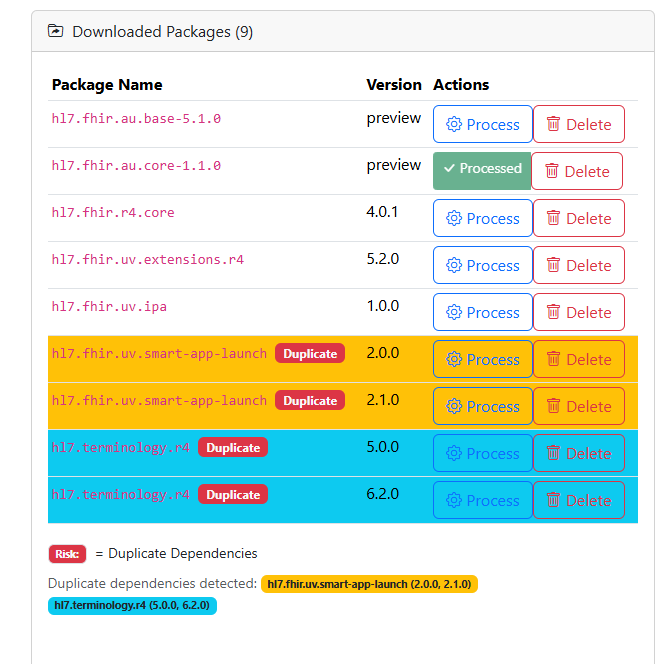Delete smart-app-launch version 2.1.0
This screenshot has height=664, width=662.
point(579,406)
